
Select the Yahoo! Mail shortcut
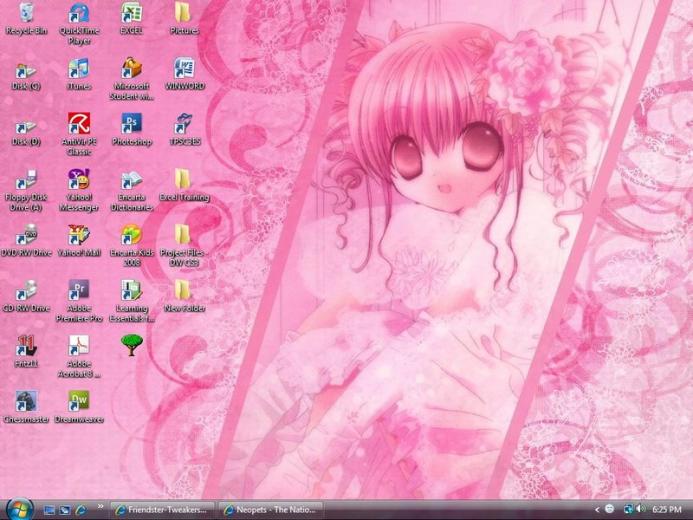tap(79, 241)
